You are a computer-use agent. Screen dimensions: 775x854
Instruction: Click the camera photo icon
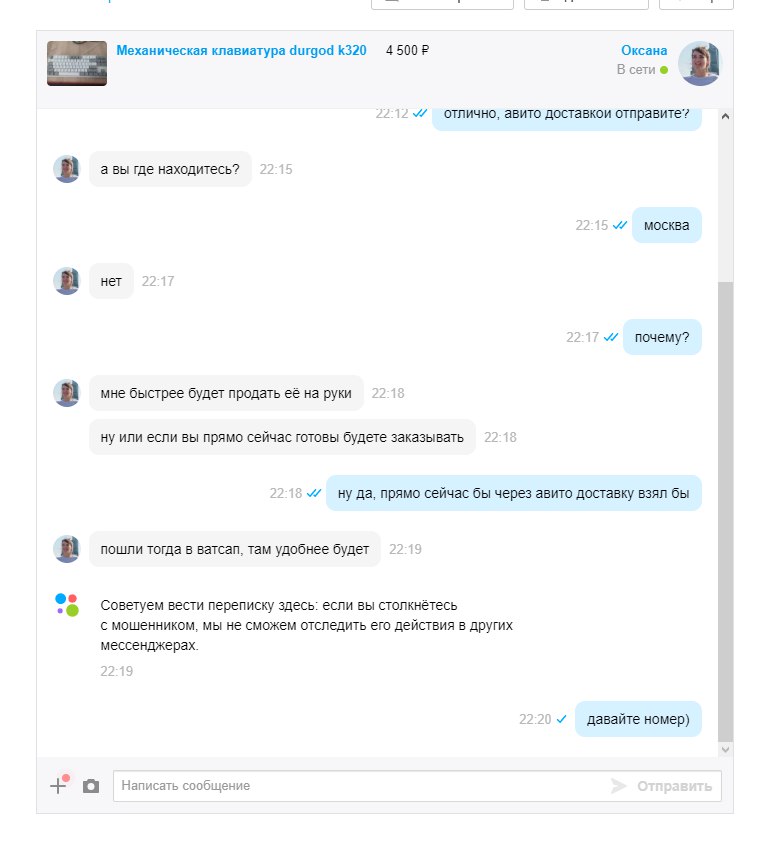point(91,786)
